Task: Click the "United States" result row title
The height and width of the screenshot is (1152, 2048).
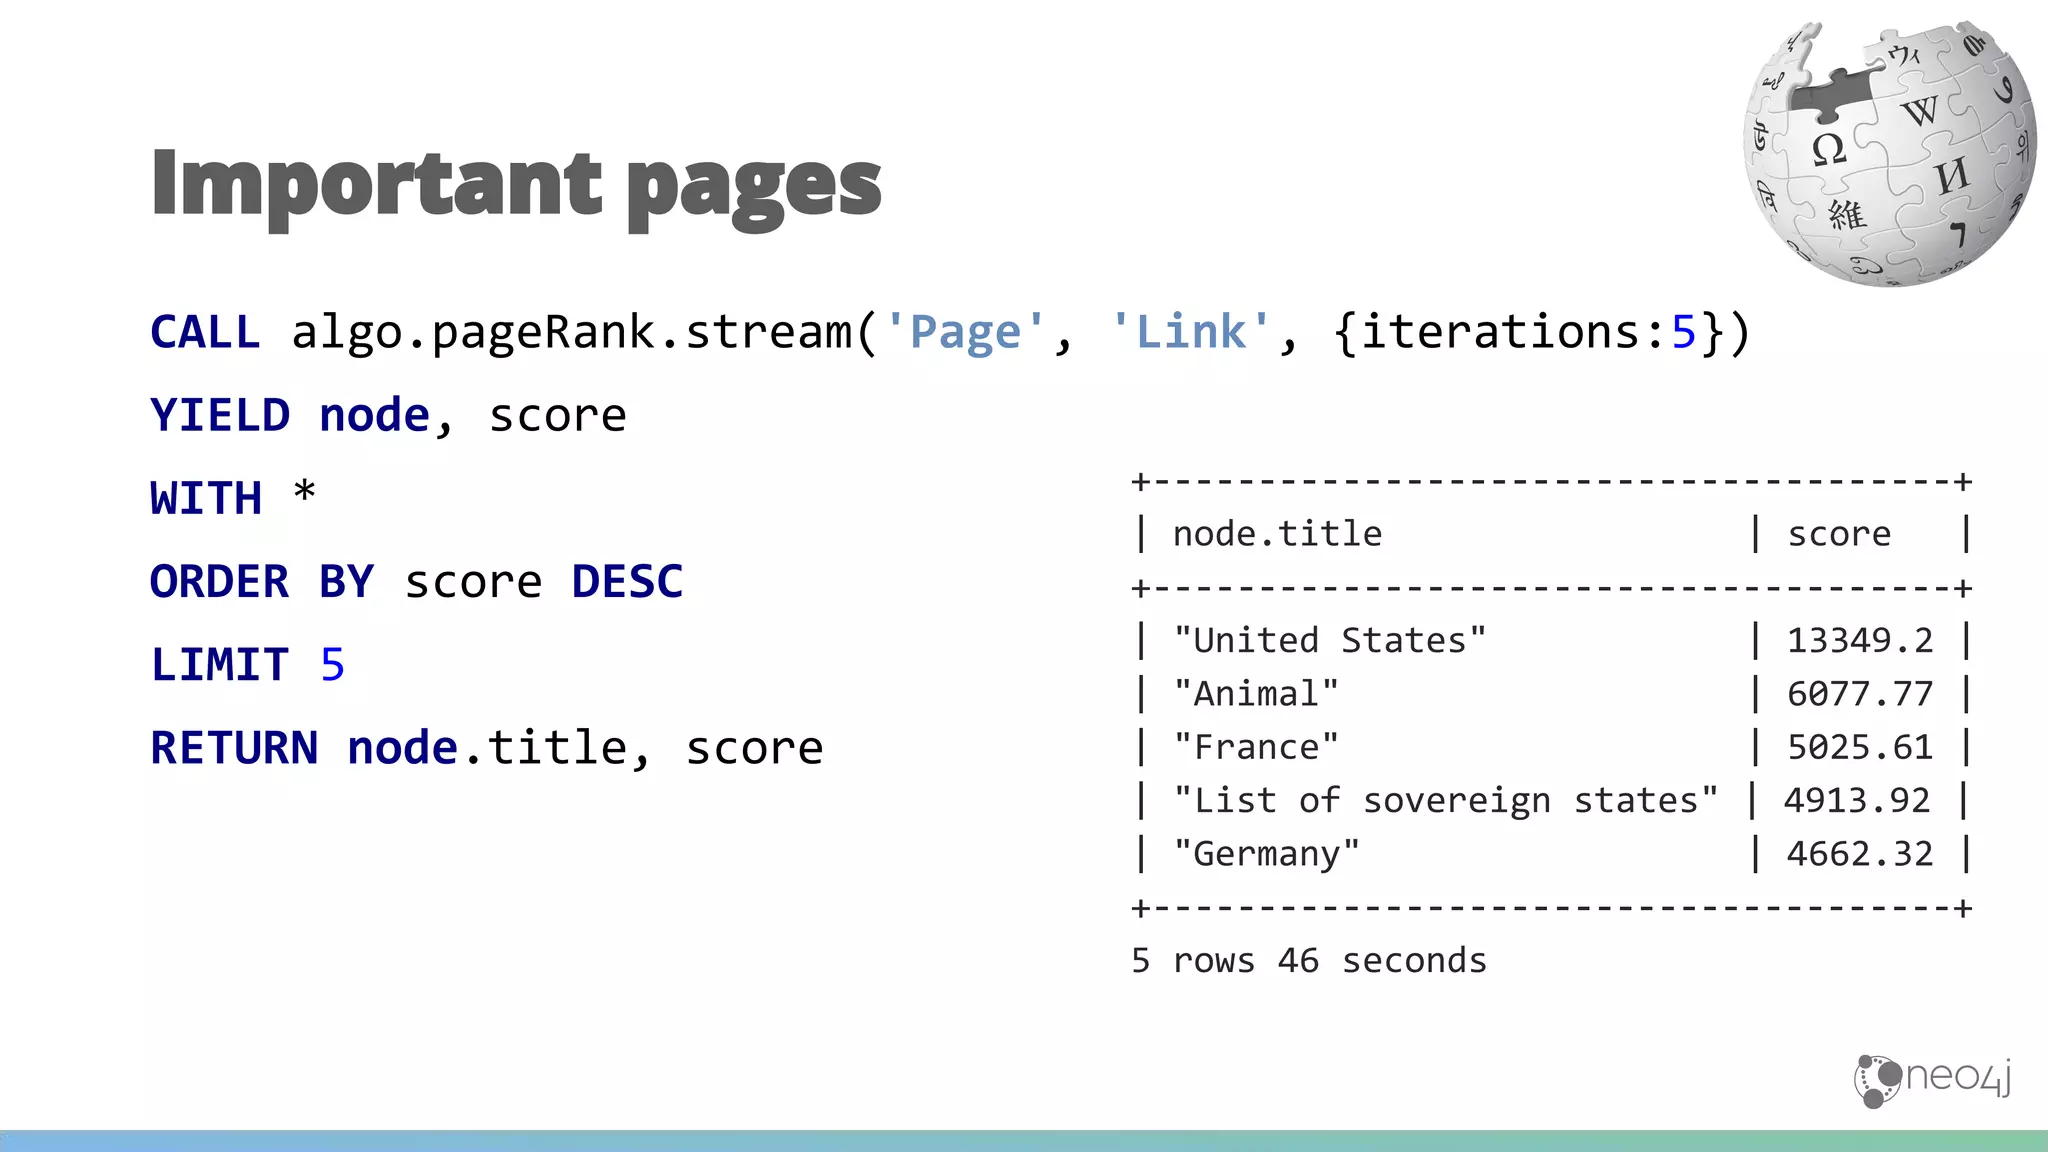Action: click(x=1330, y=640)
